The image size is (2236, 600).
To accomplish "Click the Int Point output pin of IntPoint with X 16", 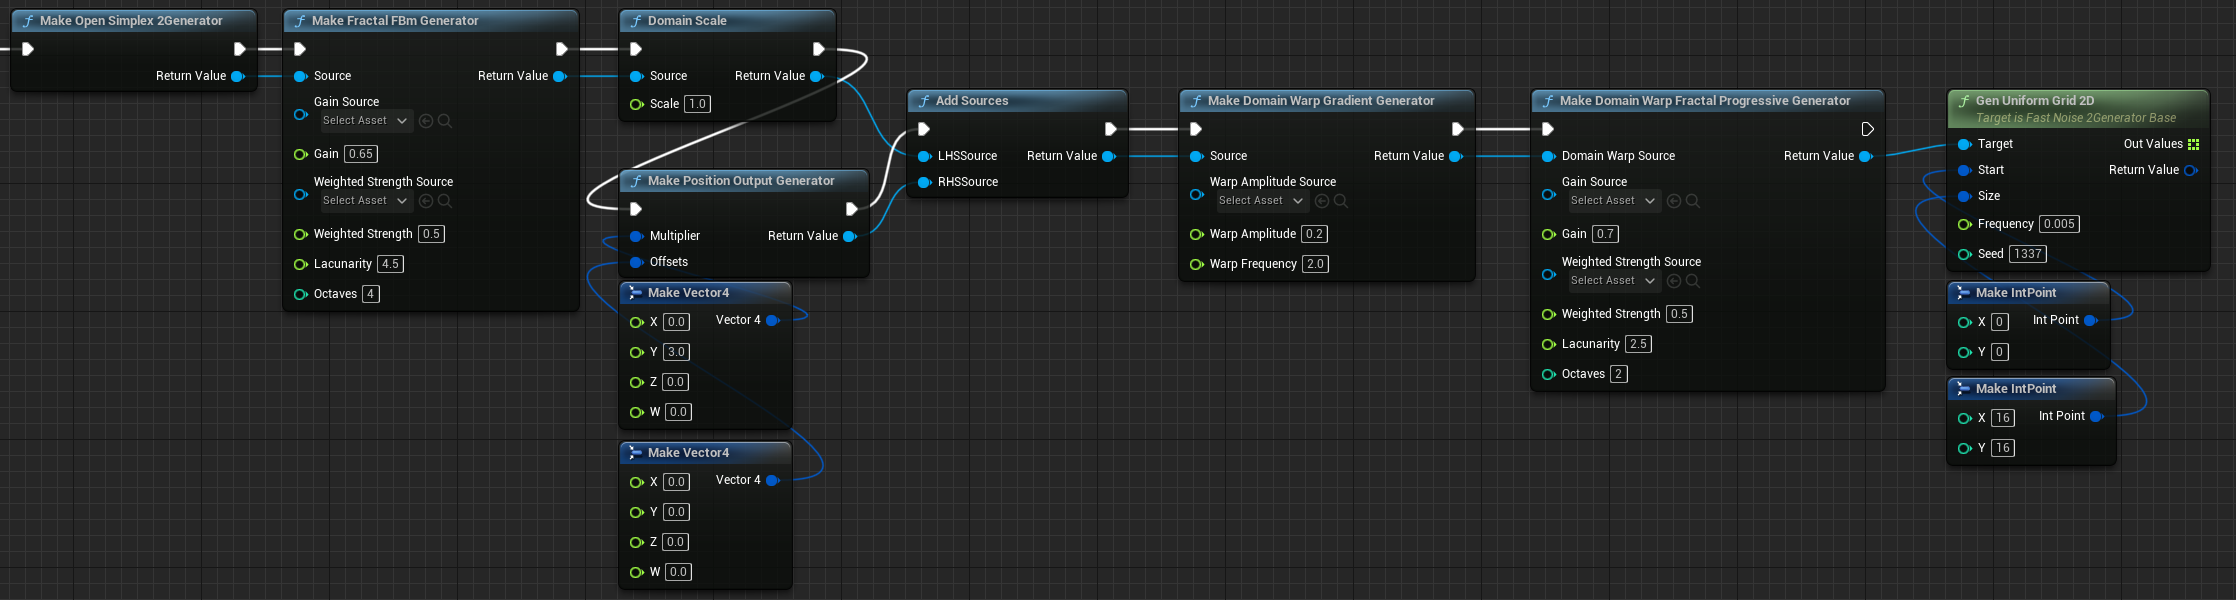I will pyautogui.click(x=2097, y=416).
